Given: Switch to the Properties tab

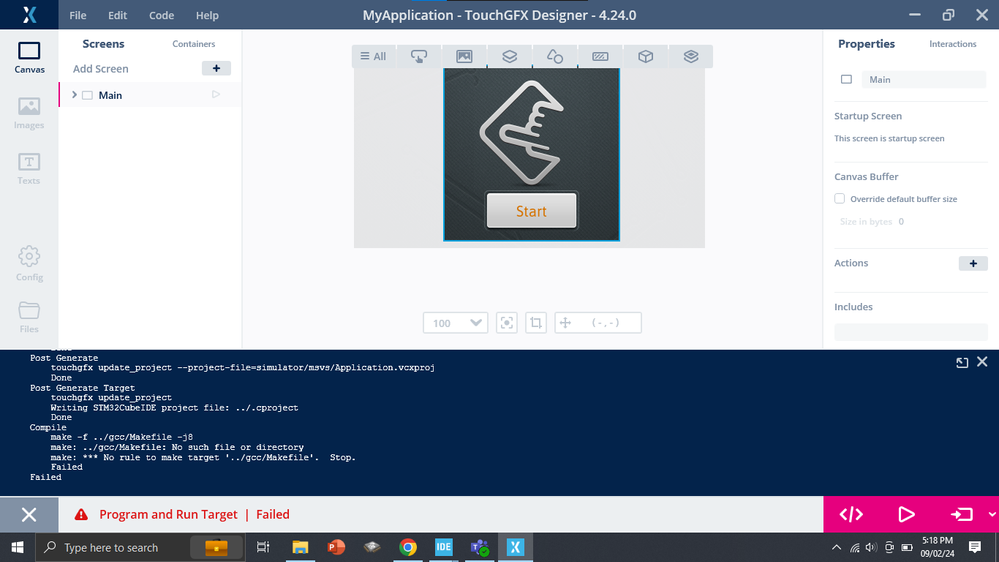Looking at the screenshot, I should click(866, 44).
